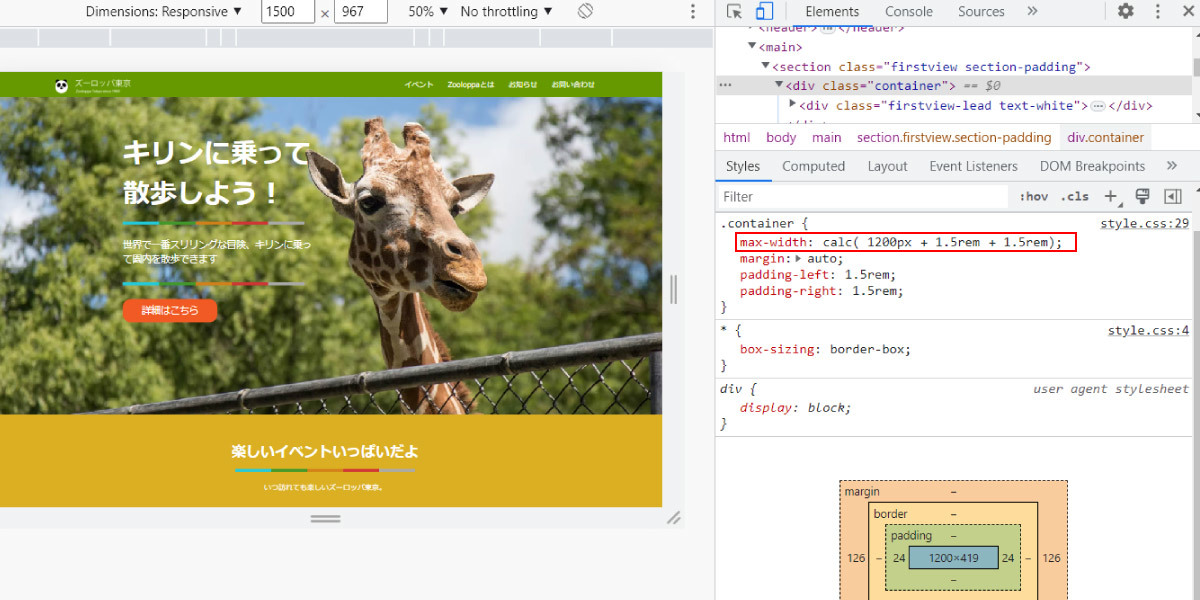Image resolution: width=1200 pixels, height=600 pixels.
Task: Collapse the div container node
Action: pyautogui.click(x=780, y=86)
